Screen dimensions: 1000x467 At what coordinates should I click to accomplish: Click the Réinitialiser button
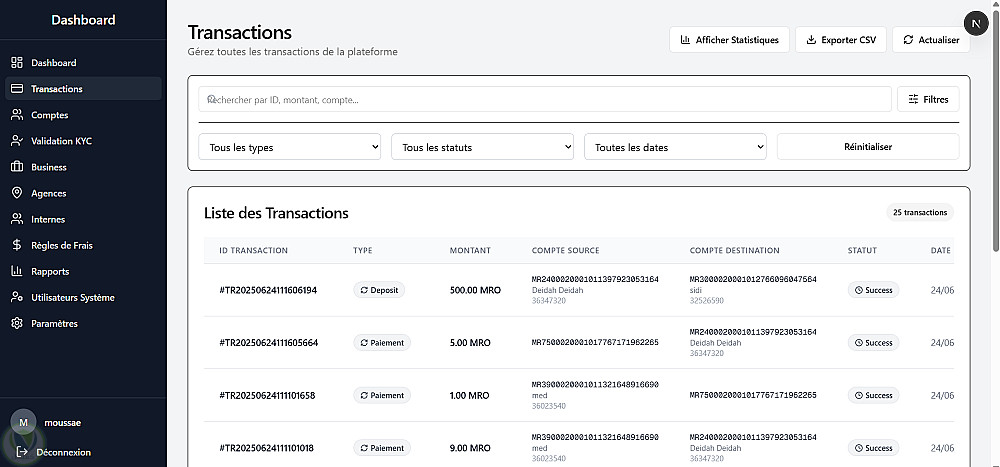point(867,147)
